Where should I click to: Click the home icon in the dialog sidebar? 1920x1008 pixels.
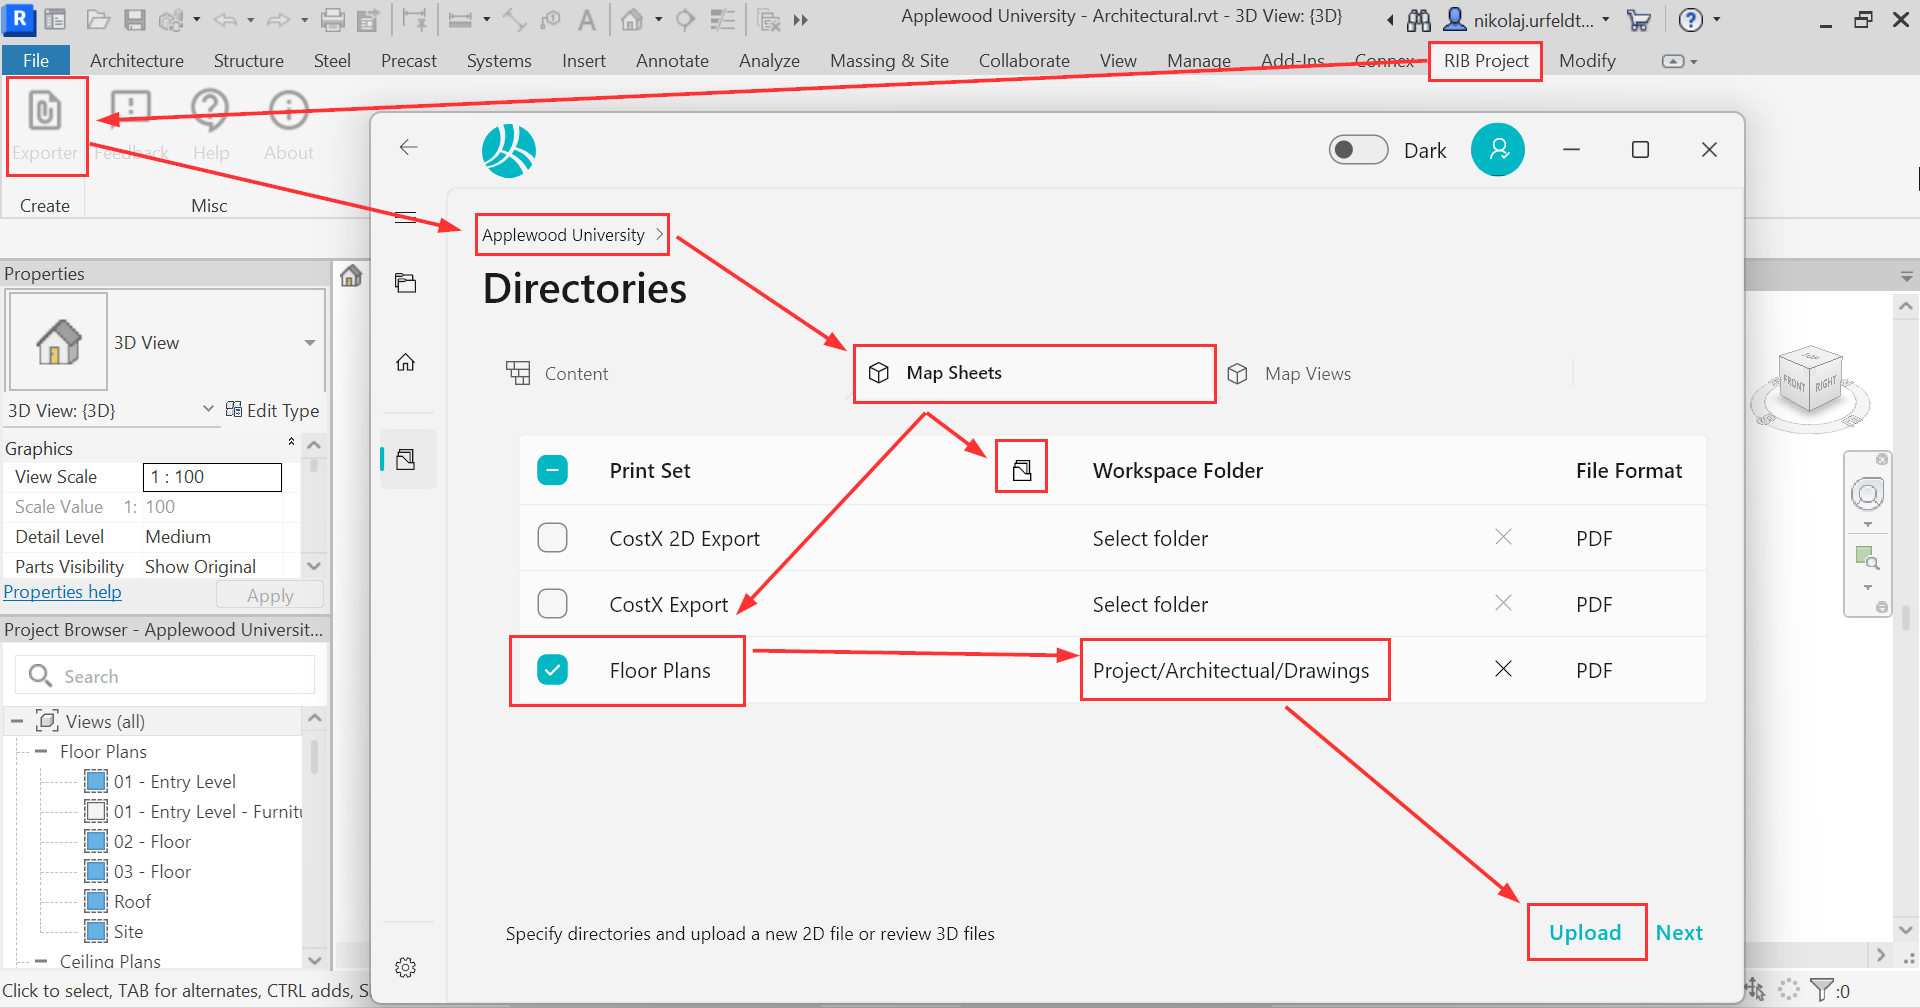[x=405, y=362]
